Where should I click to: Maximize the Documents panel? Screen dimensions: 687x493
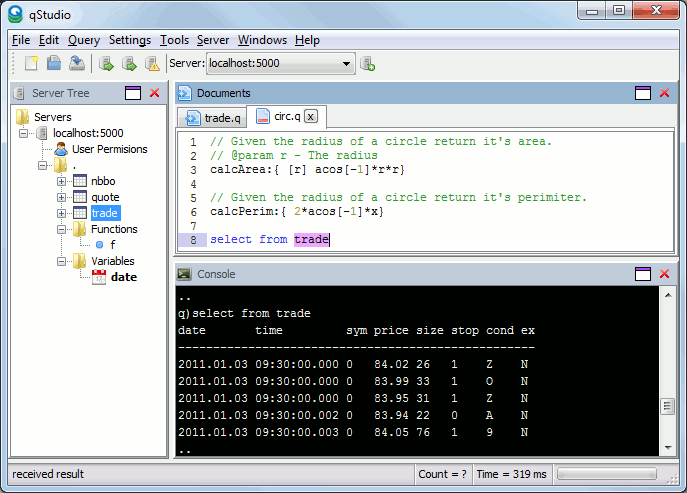click(643, 93)
